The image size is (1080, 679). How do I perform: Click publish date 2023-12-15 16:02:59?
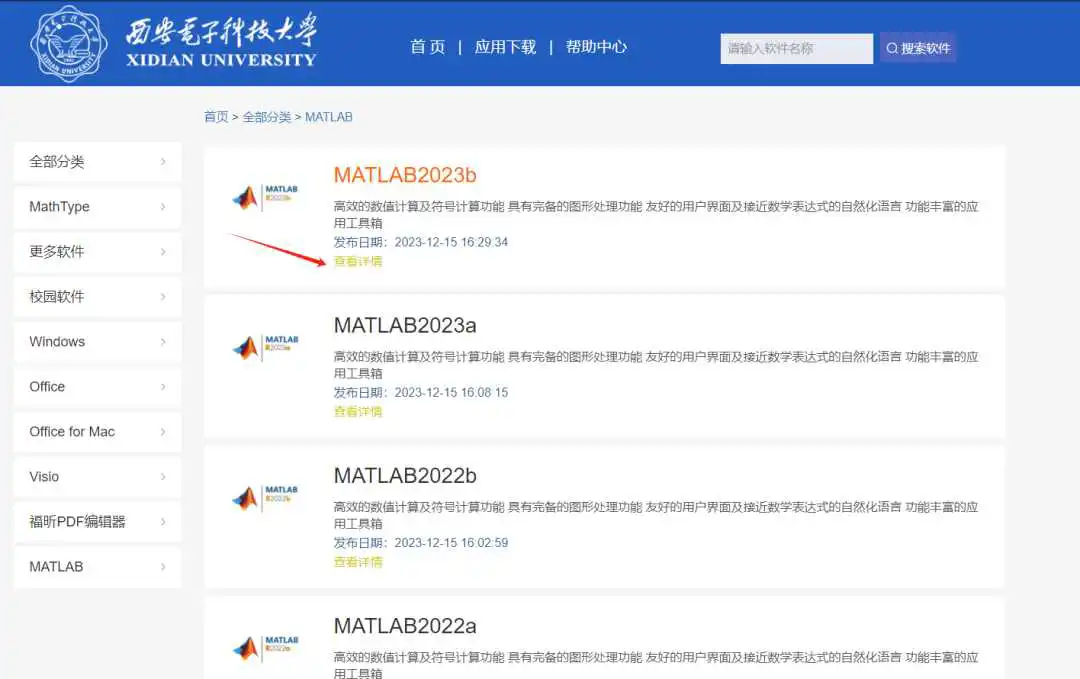[x=451, y=543]
